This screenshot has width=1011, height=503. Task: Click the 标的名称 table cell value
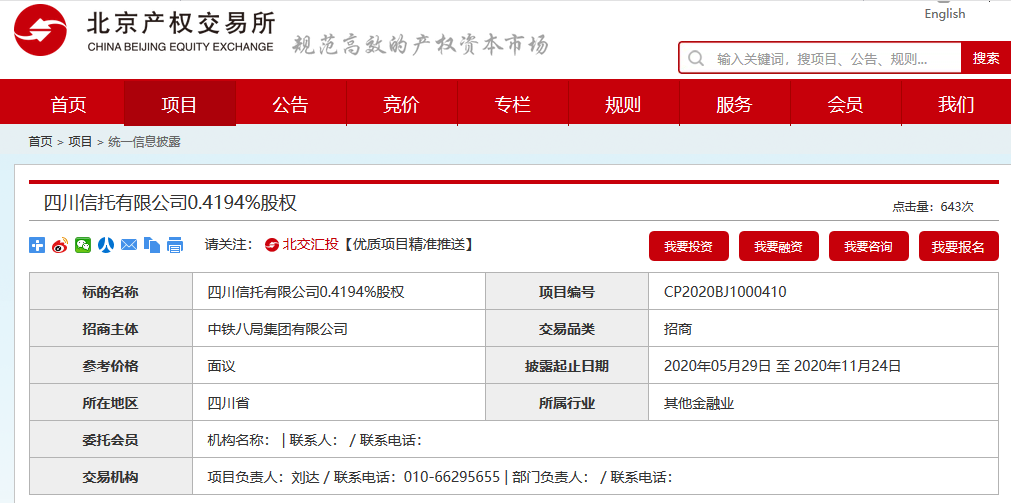(306, 292)
